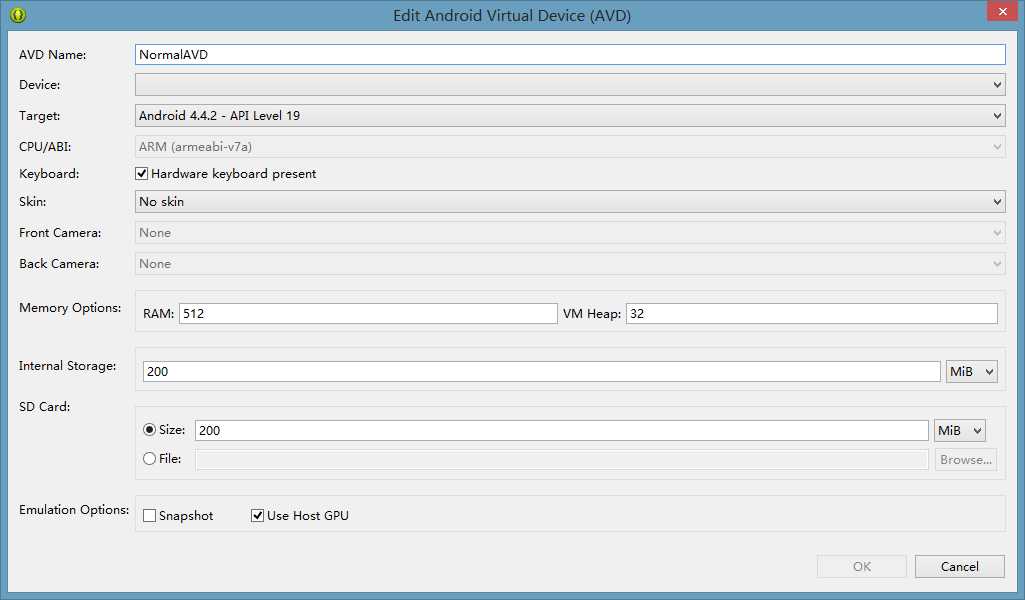Open the CPU/ABI dropdown
Viewport: 1025px width, 600px height.
[569, 146]
